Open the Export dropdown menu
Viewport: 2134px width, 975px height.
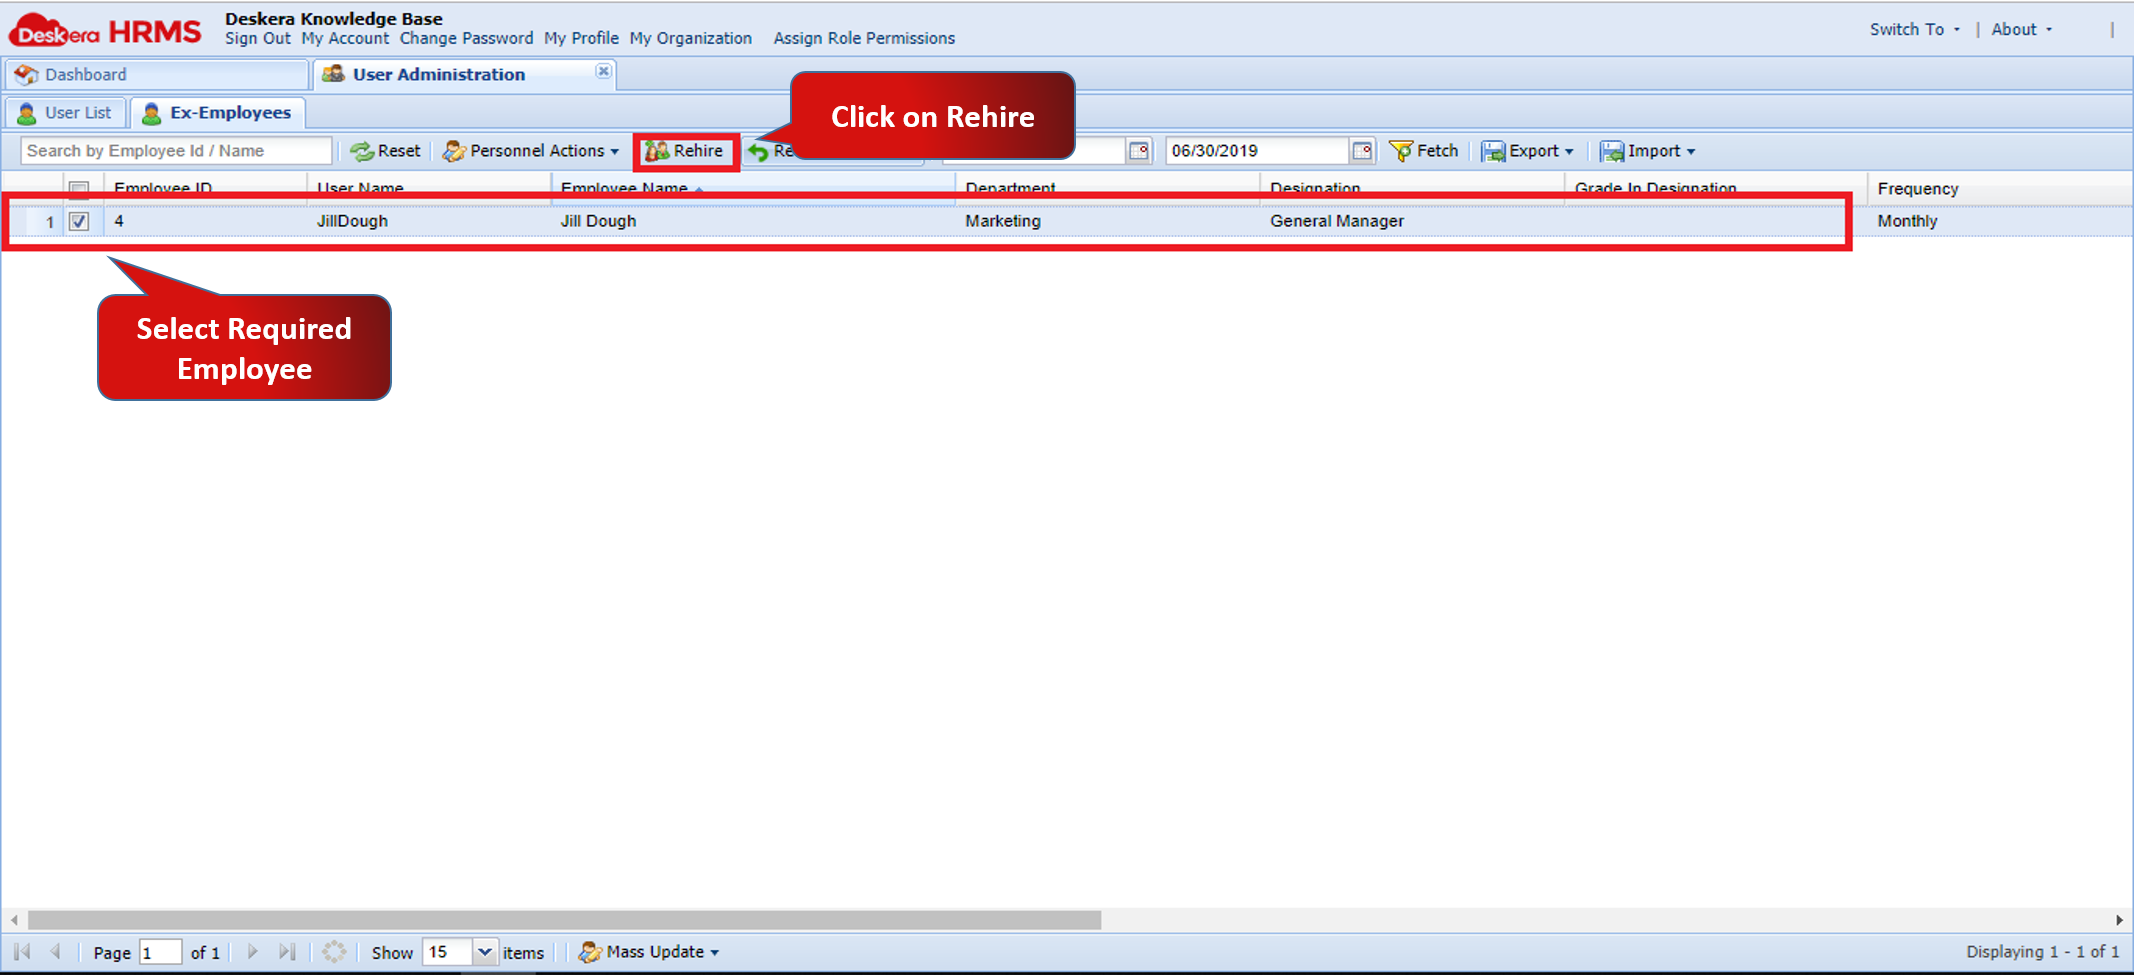tap(1528, 151)
